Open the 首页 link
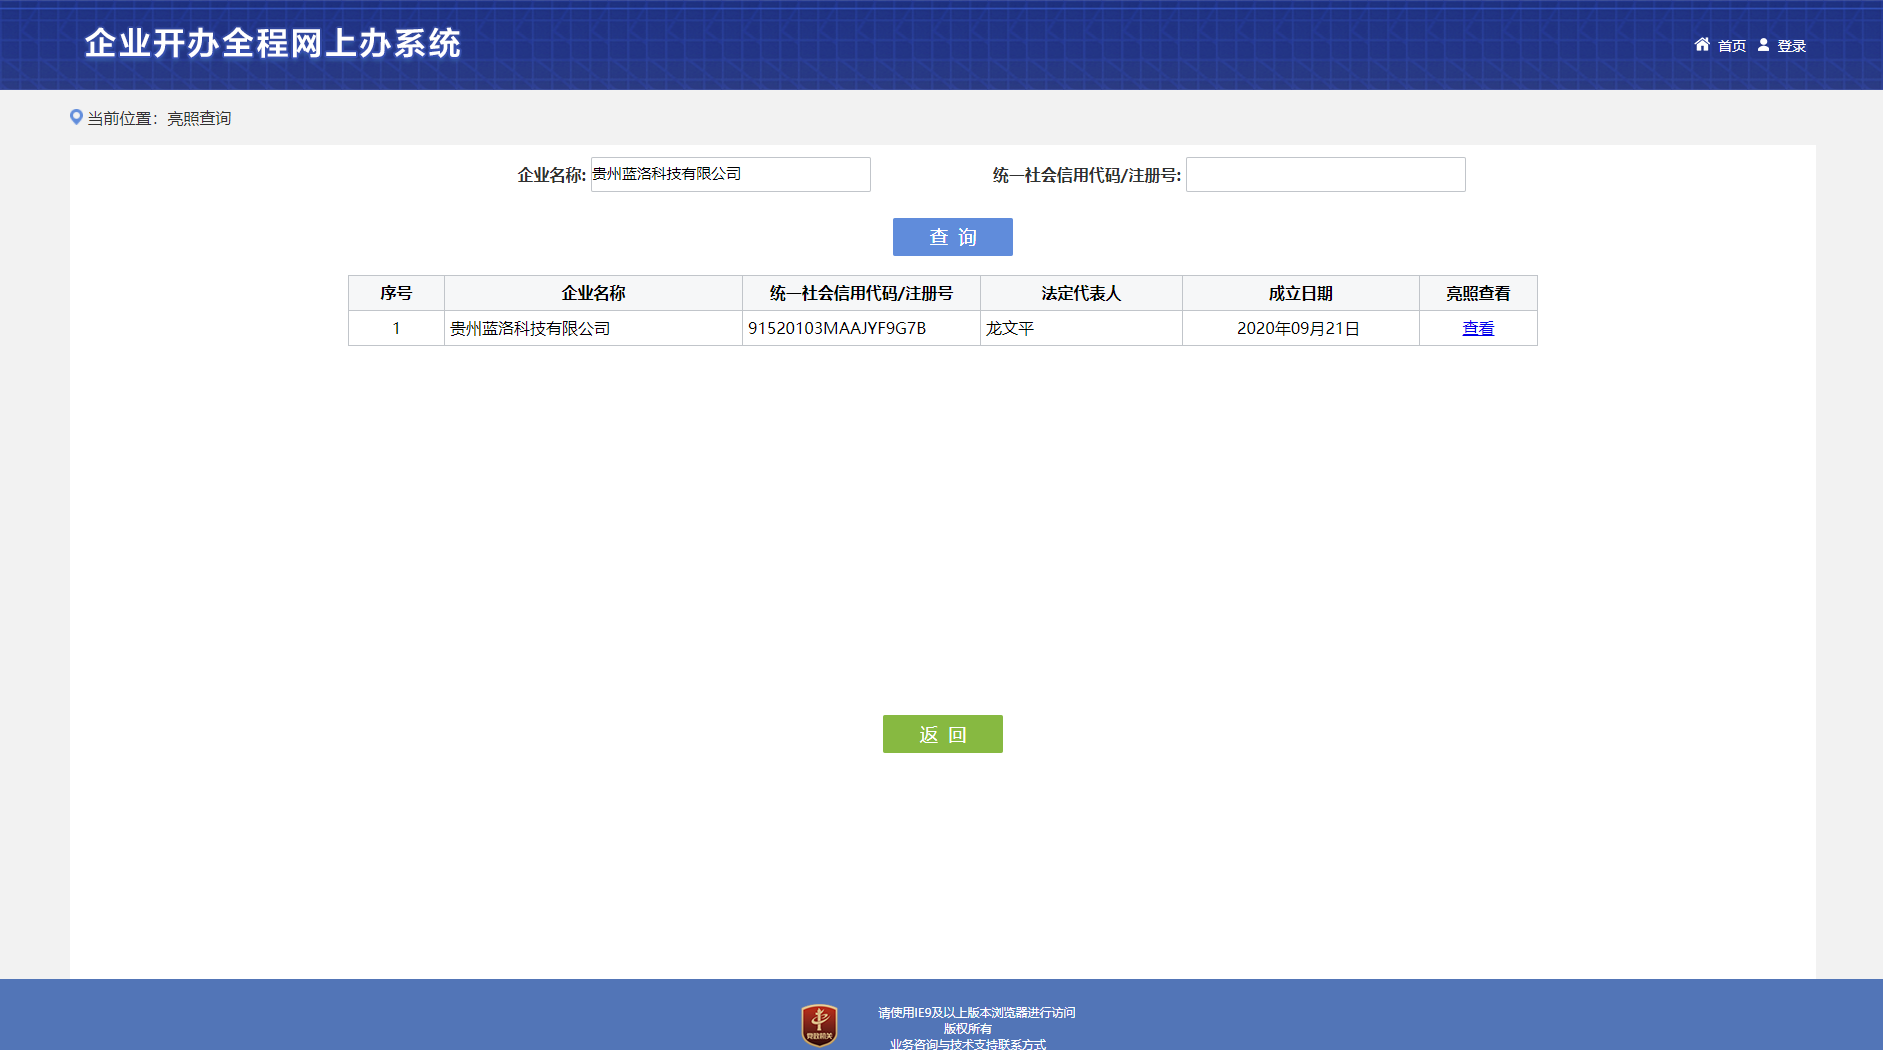Viewport: 1883px width, 1050px height. pyautogui.click(x=1732, y=46)
